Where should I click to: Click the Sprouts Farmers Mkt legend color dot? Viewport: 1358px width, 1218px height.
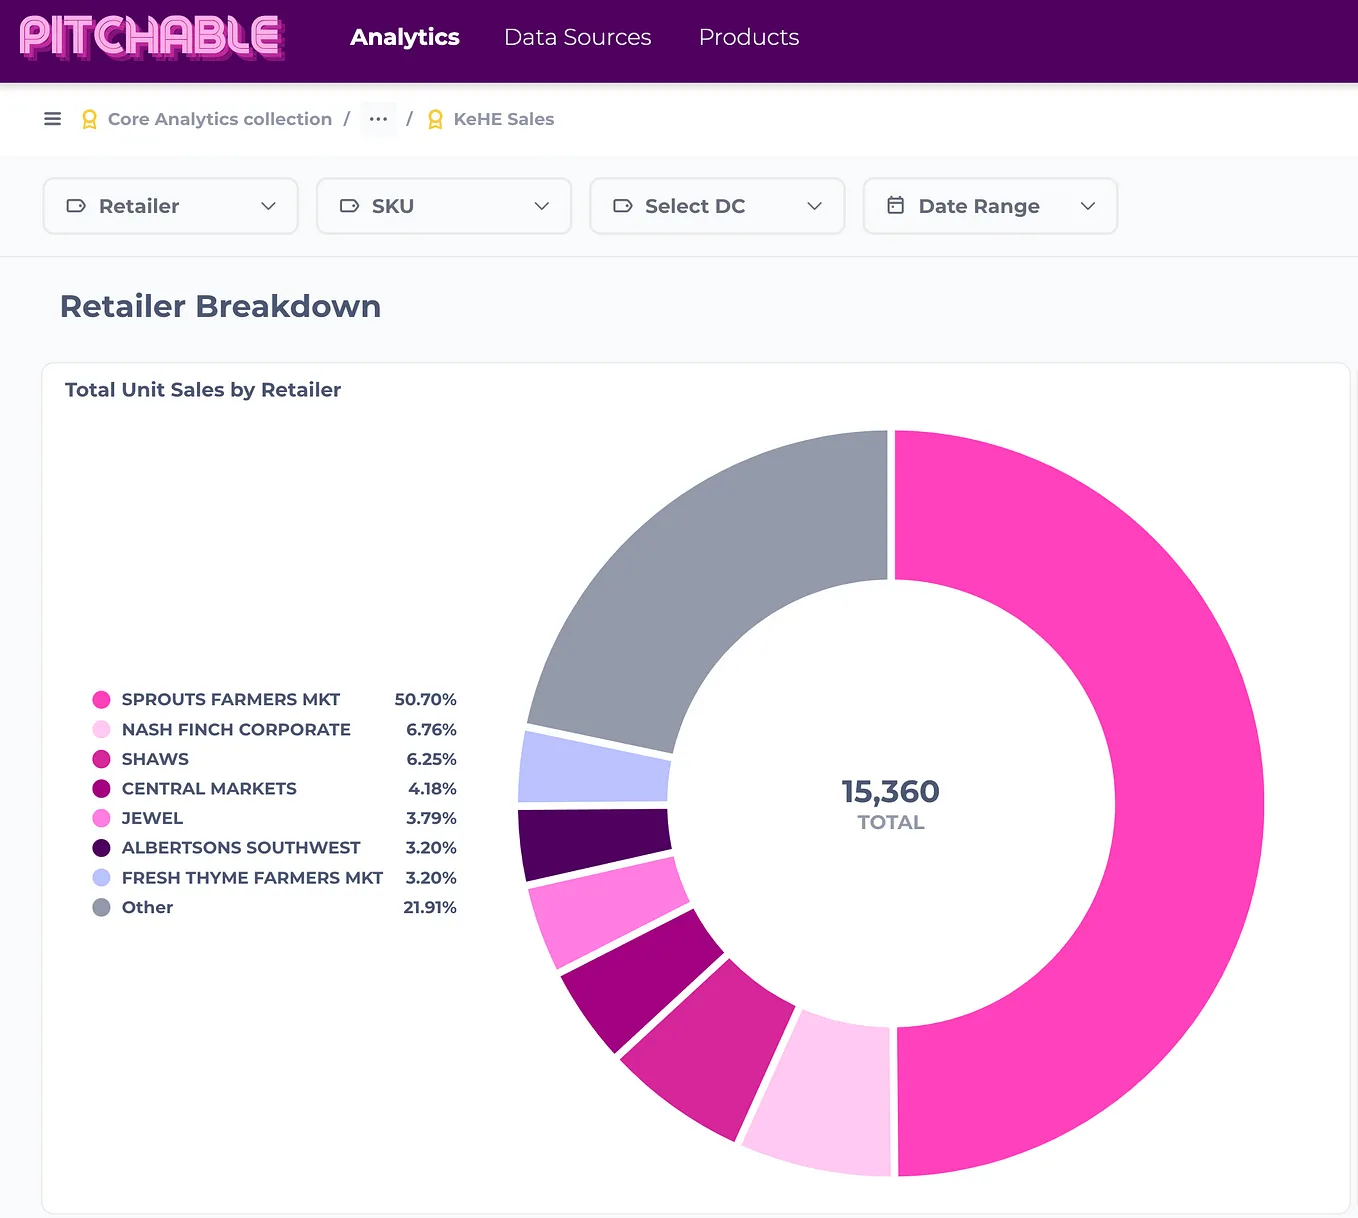(x=101, y=700)
